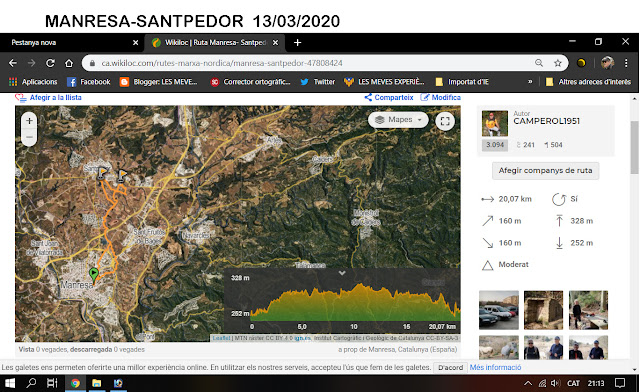Click the page vertical scrollbar thumb
This screenshot has height=392, width=640.
pos(634,147)
